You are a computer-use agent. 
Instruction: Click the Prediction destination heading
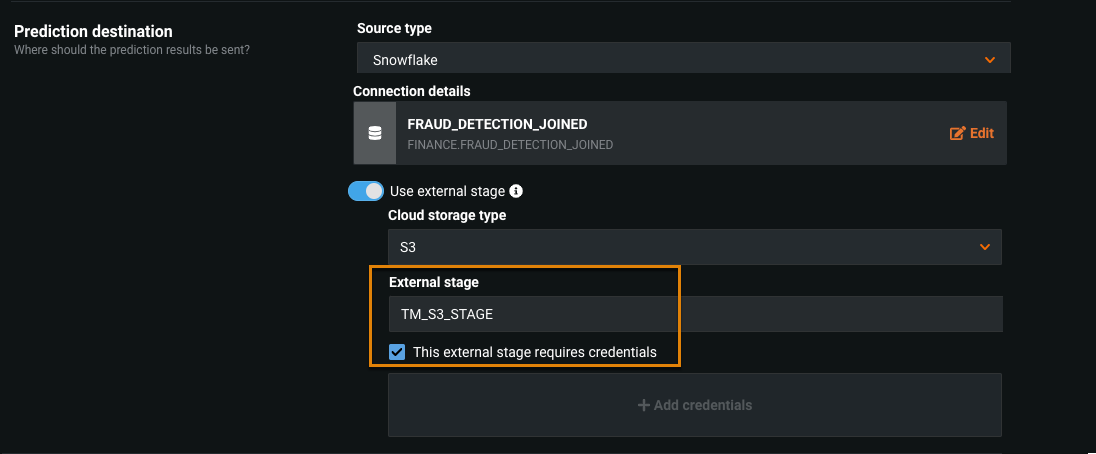(x=93, y=32)
